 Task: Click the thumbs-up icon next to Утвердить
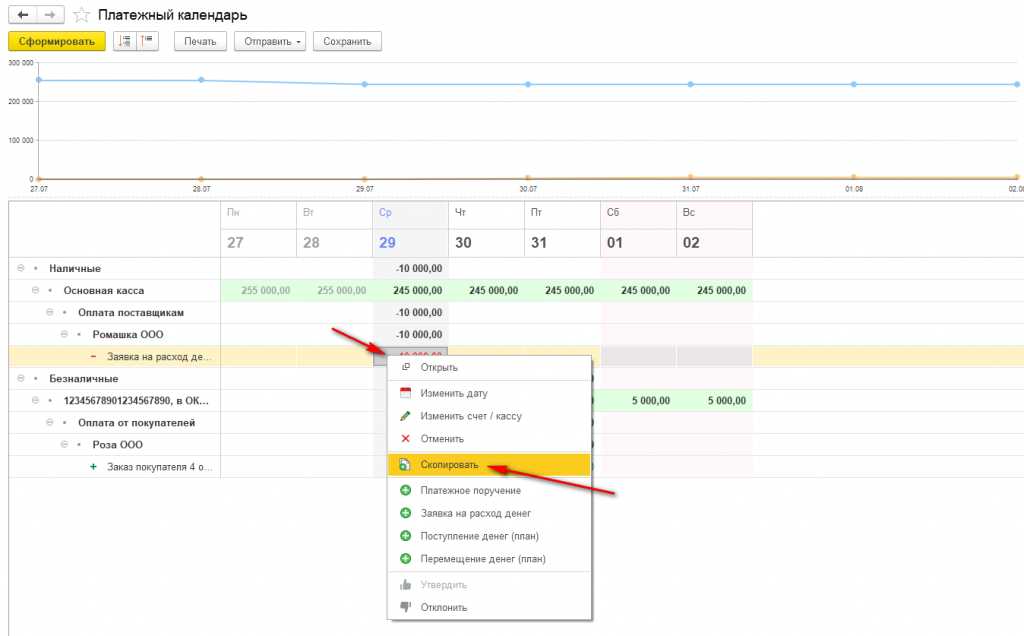[x=406, y=584]
